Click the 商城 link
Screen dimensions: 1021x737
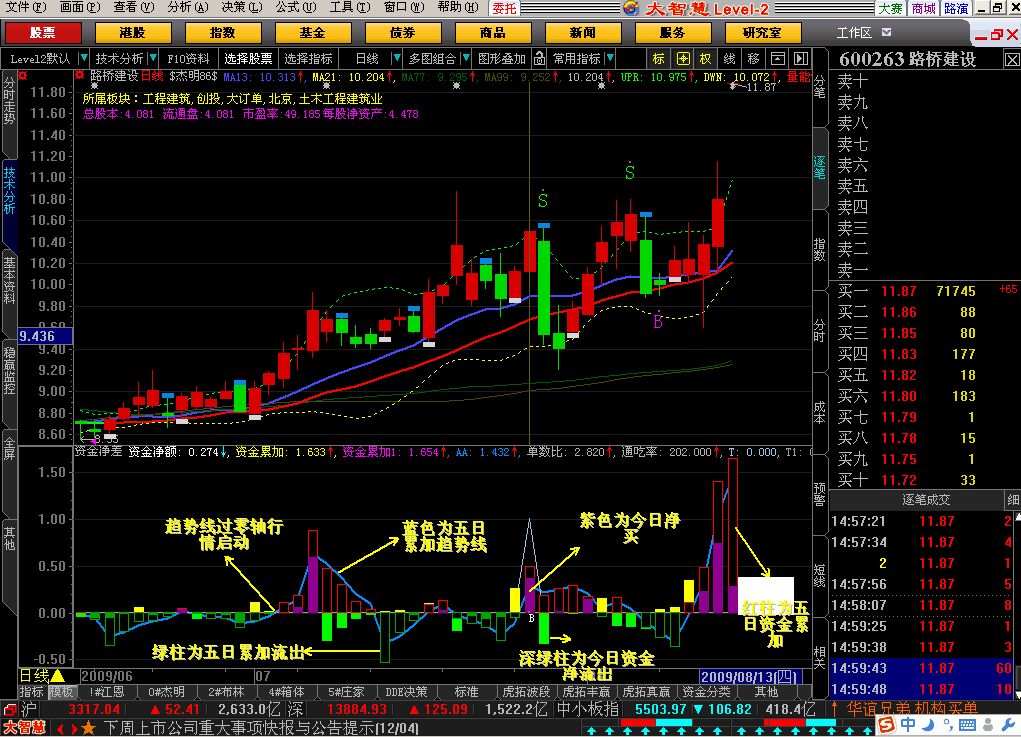coord(923,8)
